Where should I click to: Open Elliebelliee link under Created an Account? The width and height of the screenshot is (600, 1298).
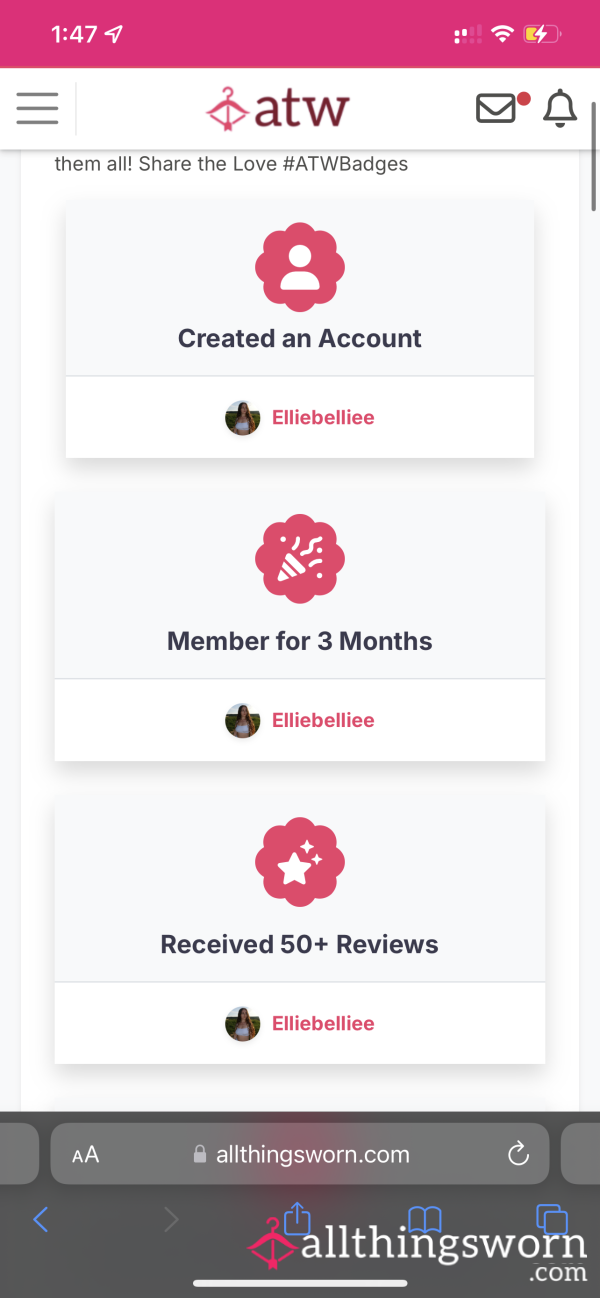pos(323,417)
